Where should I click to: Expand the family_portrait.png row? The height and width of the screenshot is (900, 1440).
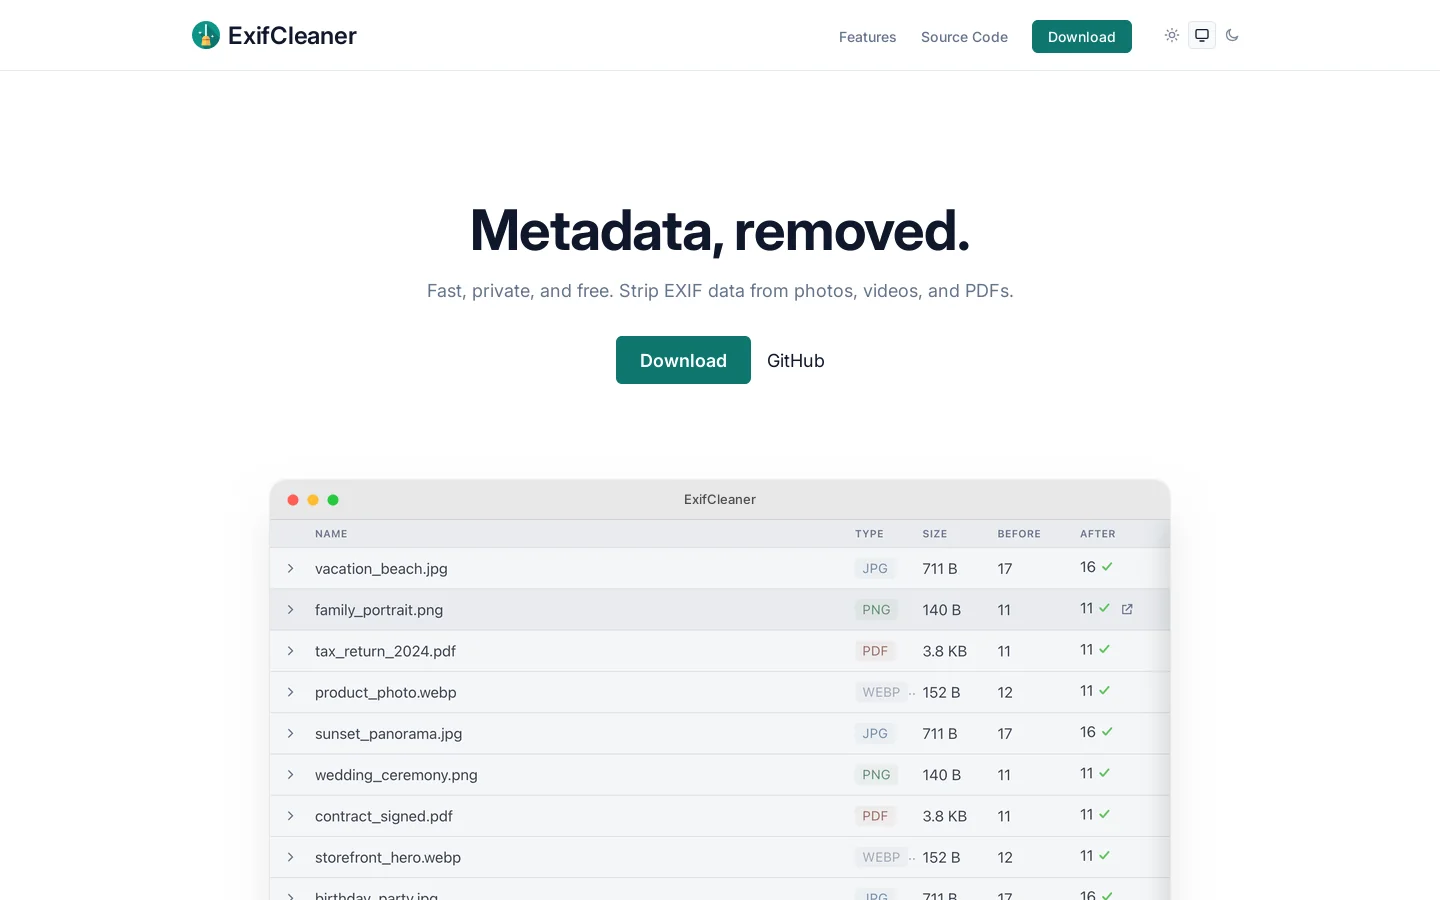pyautogui.click(x=291, y=609)
